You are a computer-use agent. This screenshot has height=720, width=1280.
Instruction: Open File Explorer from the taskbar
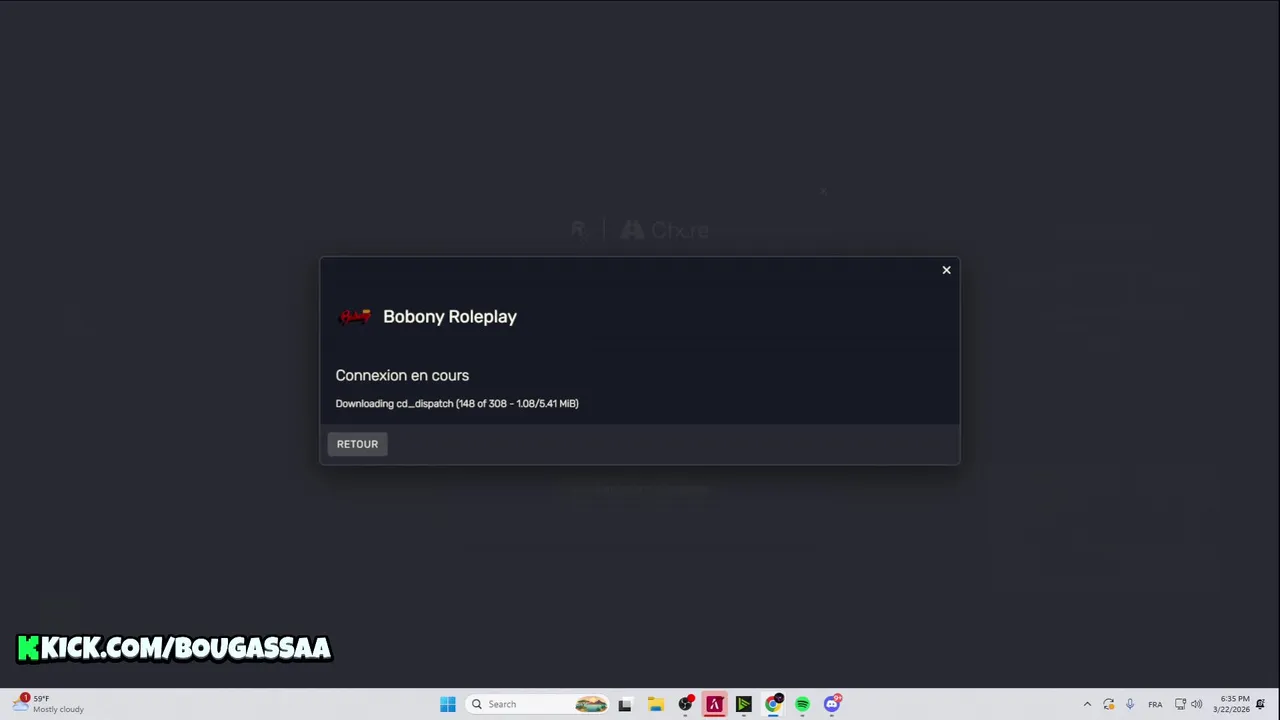[655, 704]
